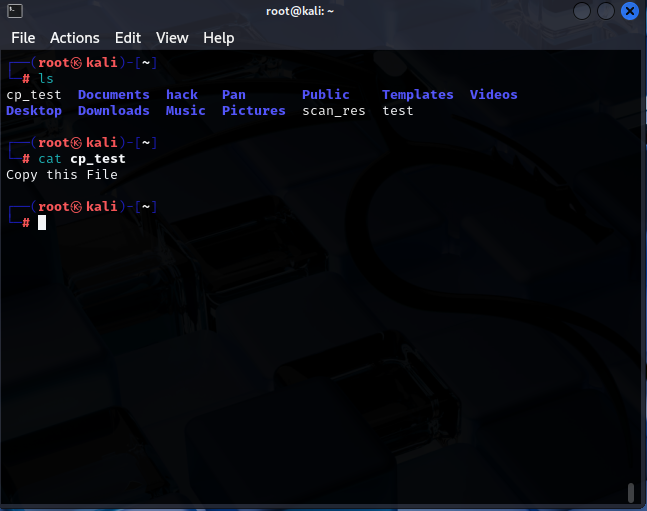Click the cat command word
Screen dimensions: 647x511
[x=50, y=159]
